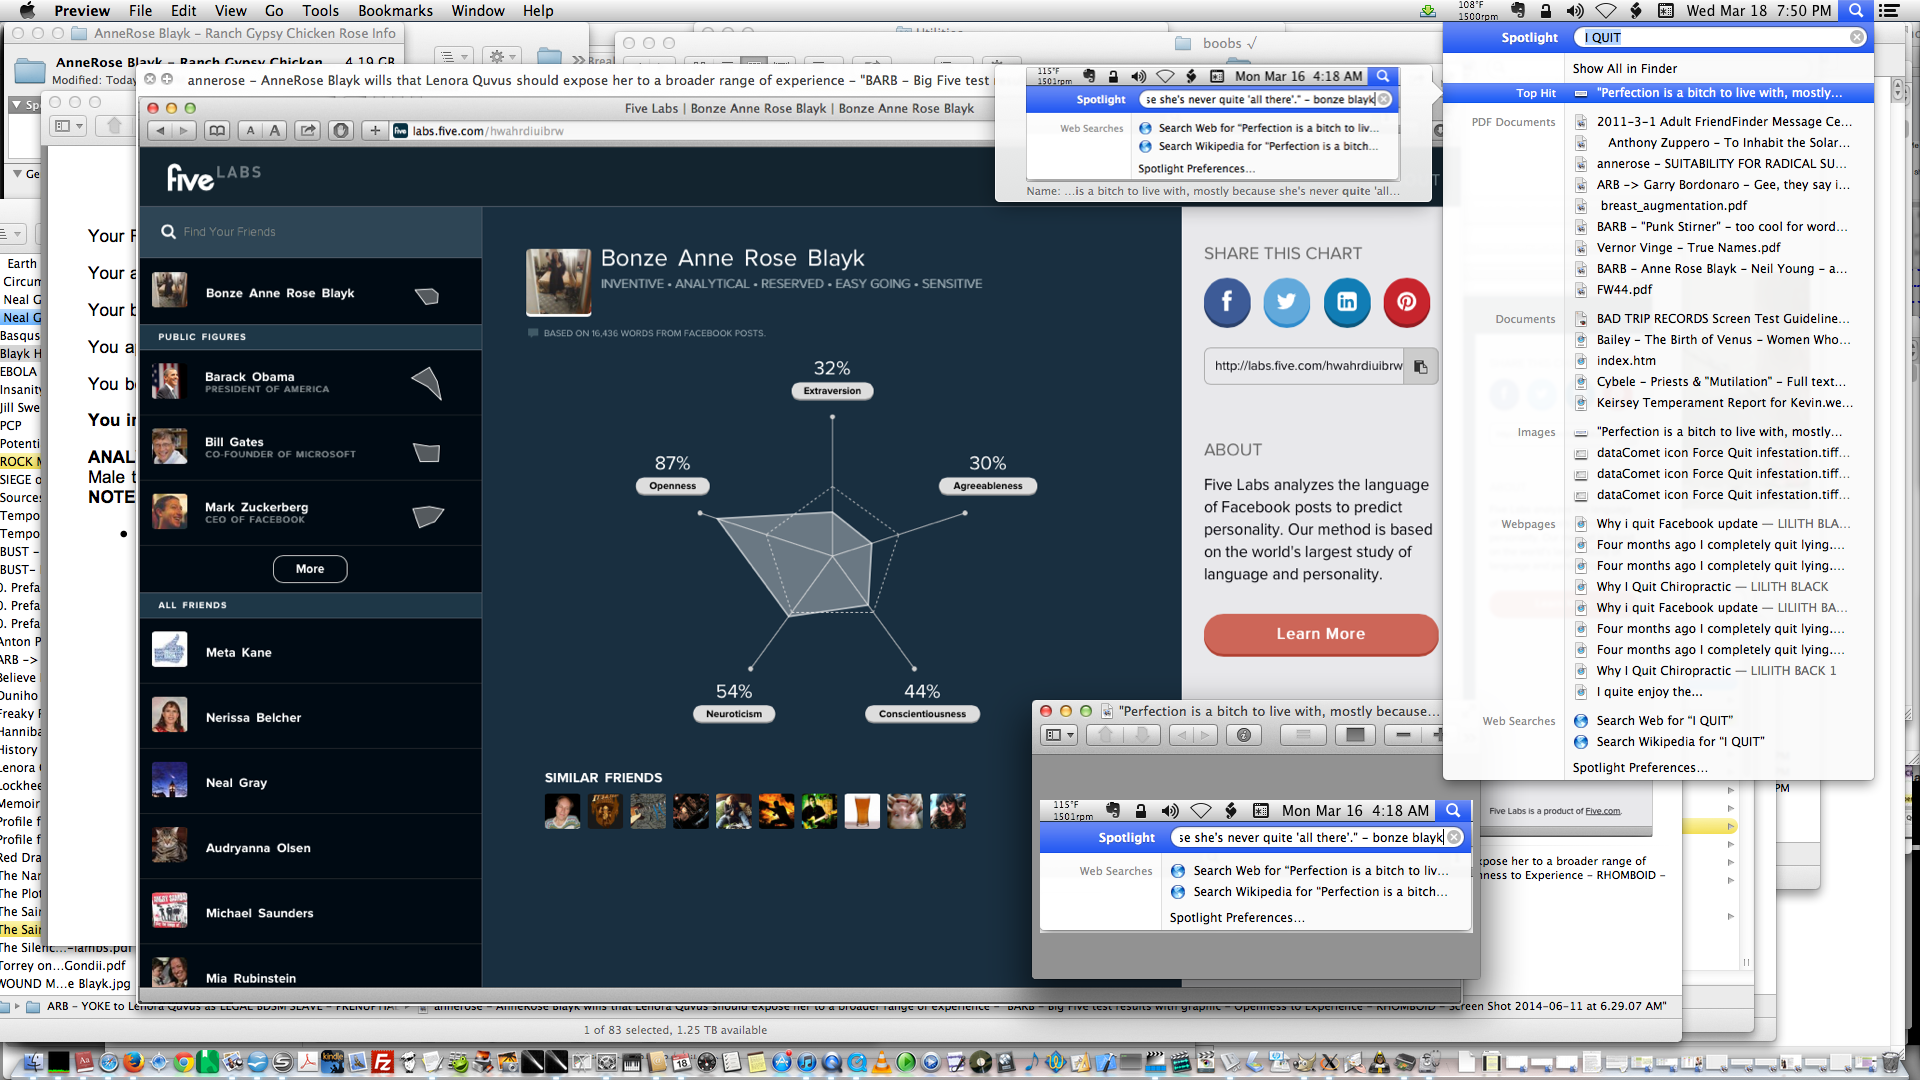Click the Learn More button
This screenshot has width=1920, height=1080.
[1320, 634]
